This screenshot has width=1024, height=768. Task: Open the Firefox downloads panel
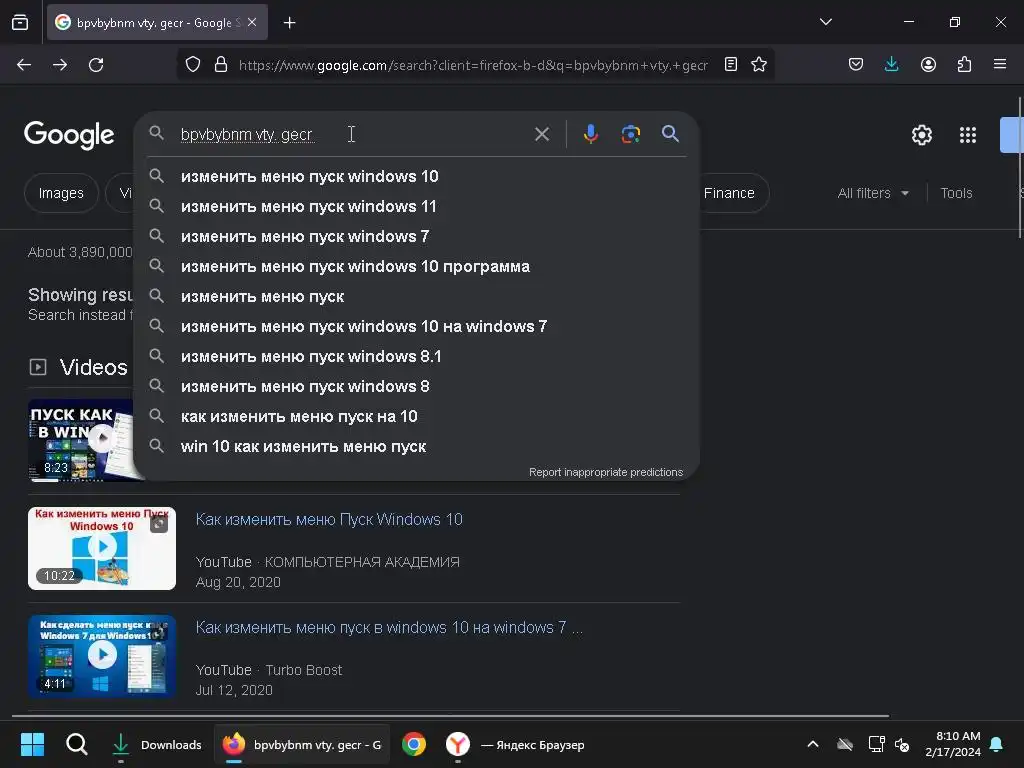pos(891,65)
